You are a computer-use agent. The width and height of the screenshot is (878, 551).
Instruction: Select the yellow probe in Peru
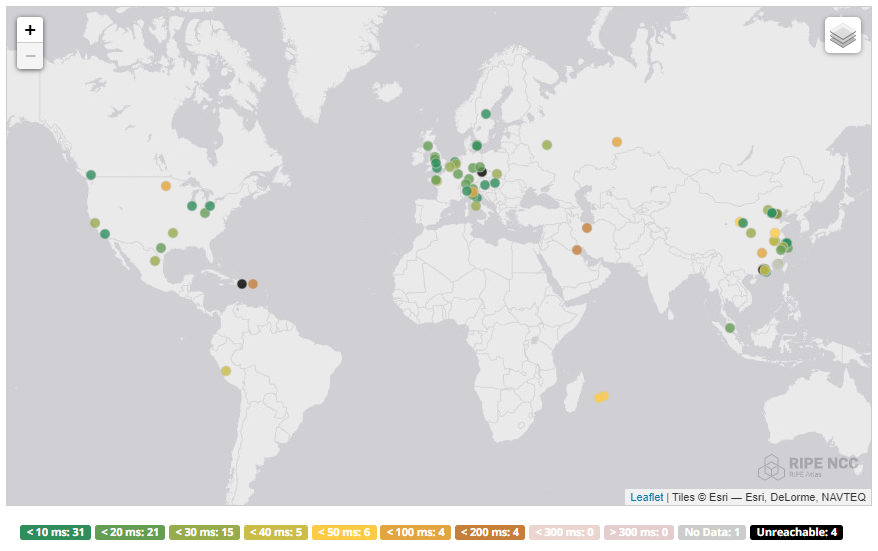(x=226, y=371)
